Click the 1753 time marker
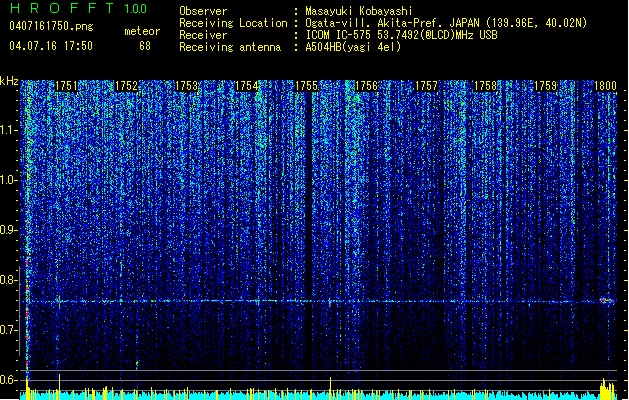Screen dimensions: 629x400 click(187, 86)
